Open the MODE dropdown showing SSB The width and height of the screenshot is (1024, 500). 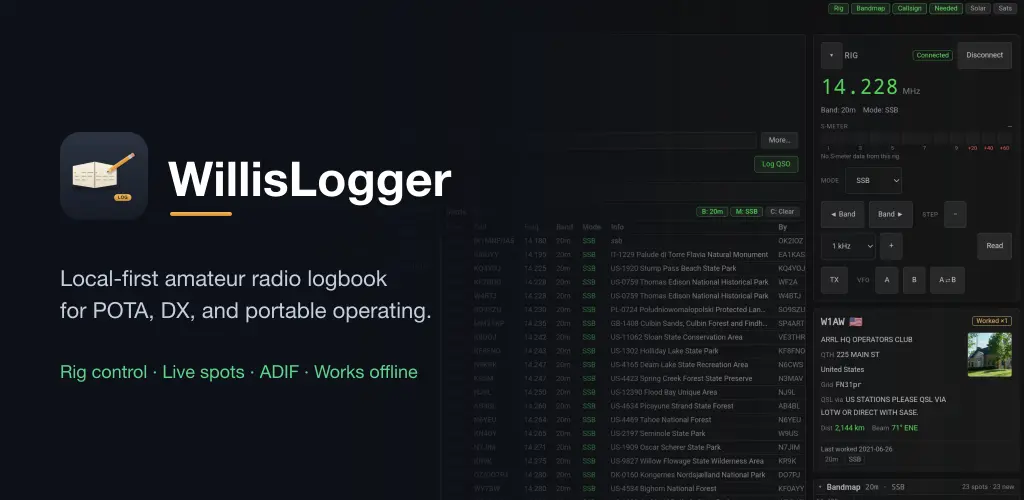coord(873,180)
